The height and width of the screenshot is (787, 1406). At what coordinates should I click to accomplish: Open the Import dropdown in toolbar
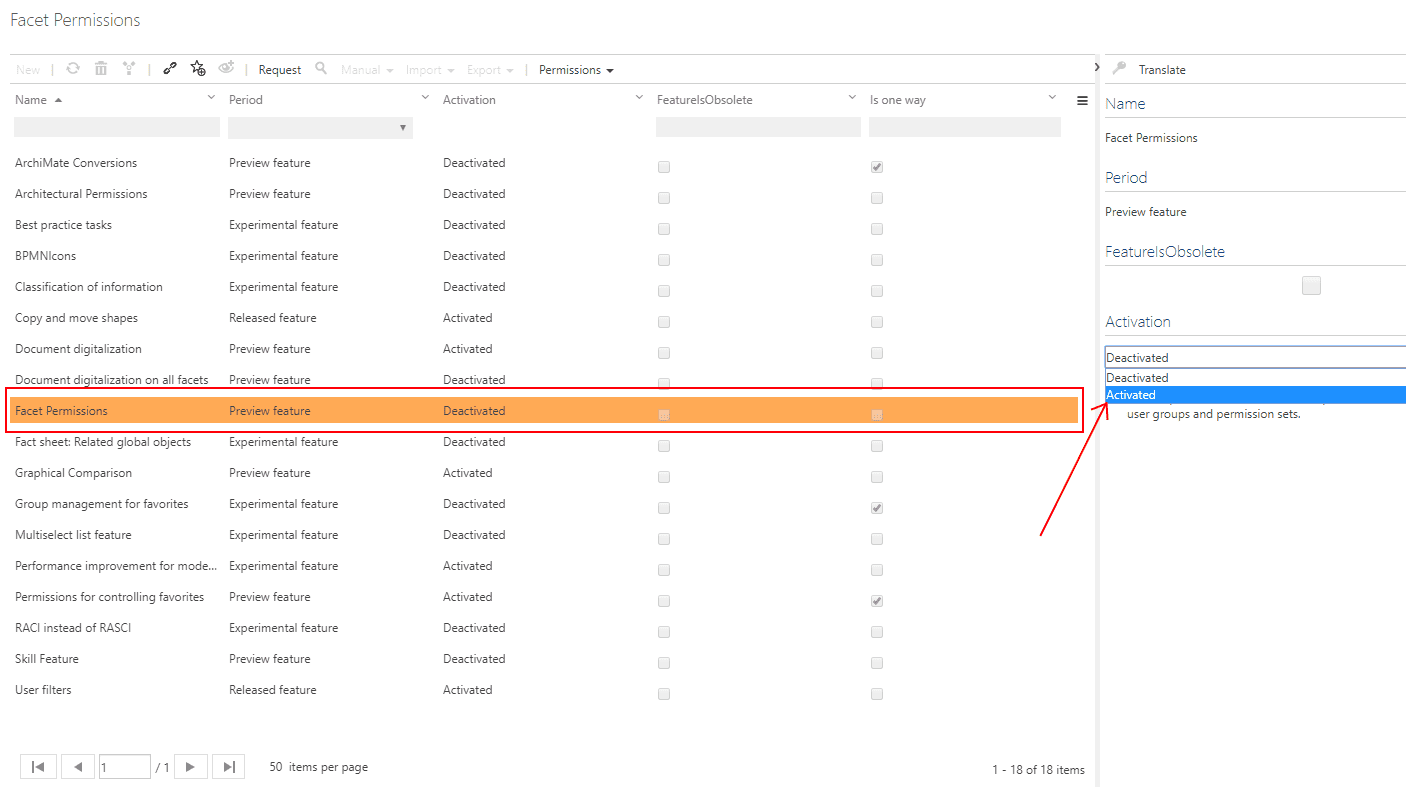pos(430,70)
